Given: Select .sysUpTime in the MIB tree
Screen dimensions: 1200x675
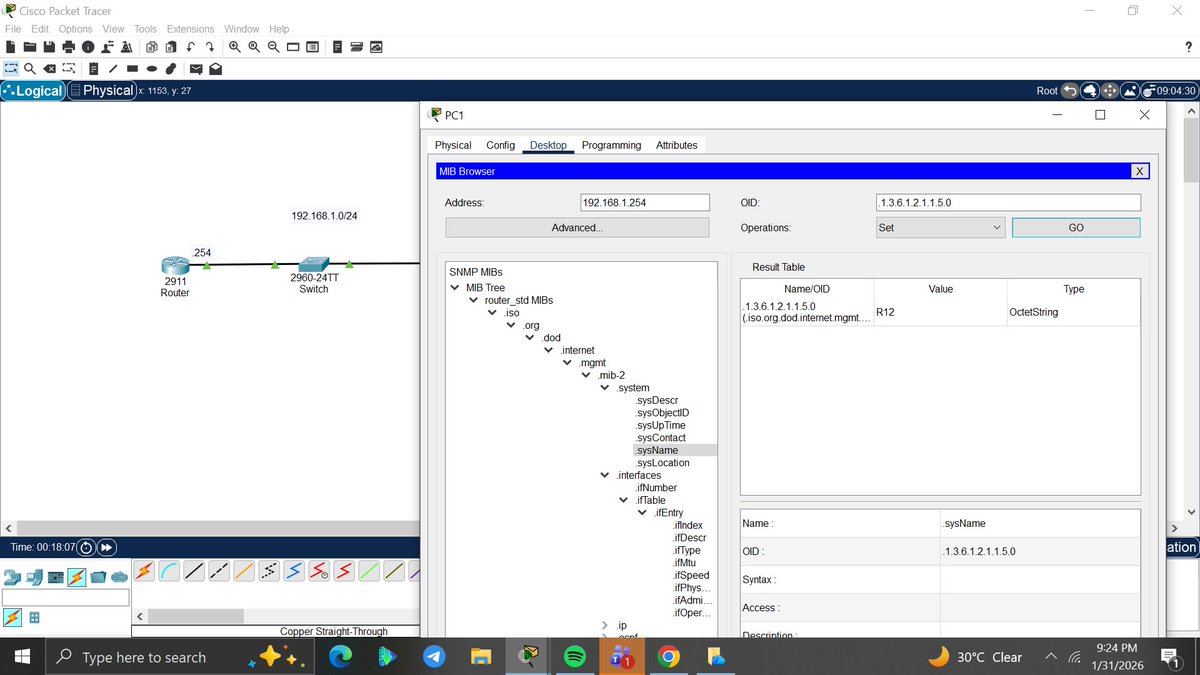Looking at the screenshot, I should click(660, 425).
